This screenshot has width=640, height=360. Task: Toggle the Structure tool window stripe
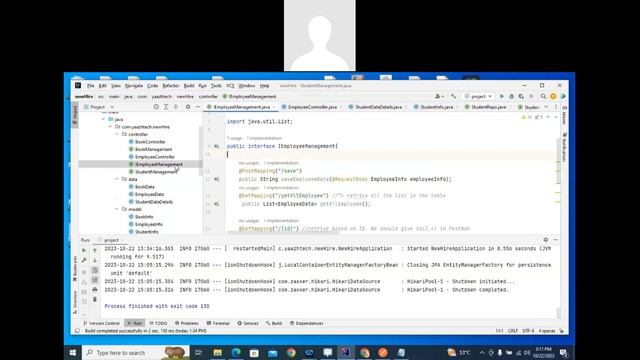[x=75, y=302]
